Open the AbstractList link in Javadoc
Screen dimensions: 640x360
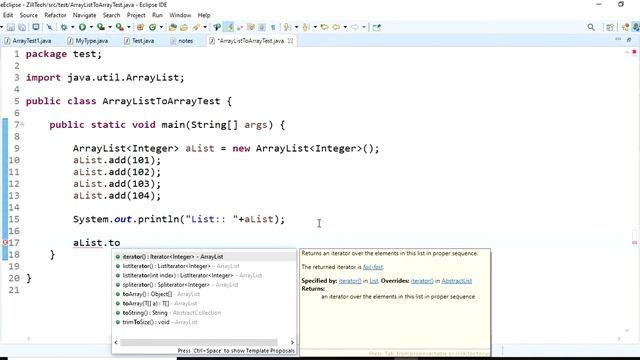456,281
